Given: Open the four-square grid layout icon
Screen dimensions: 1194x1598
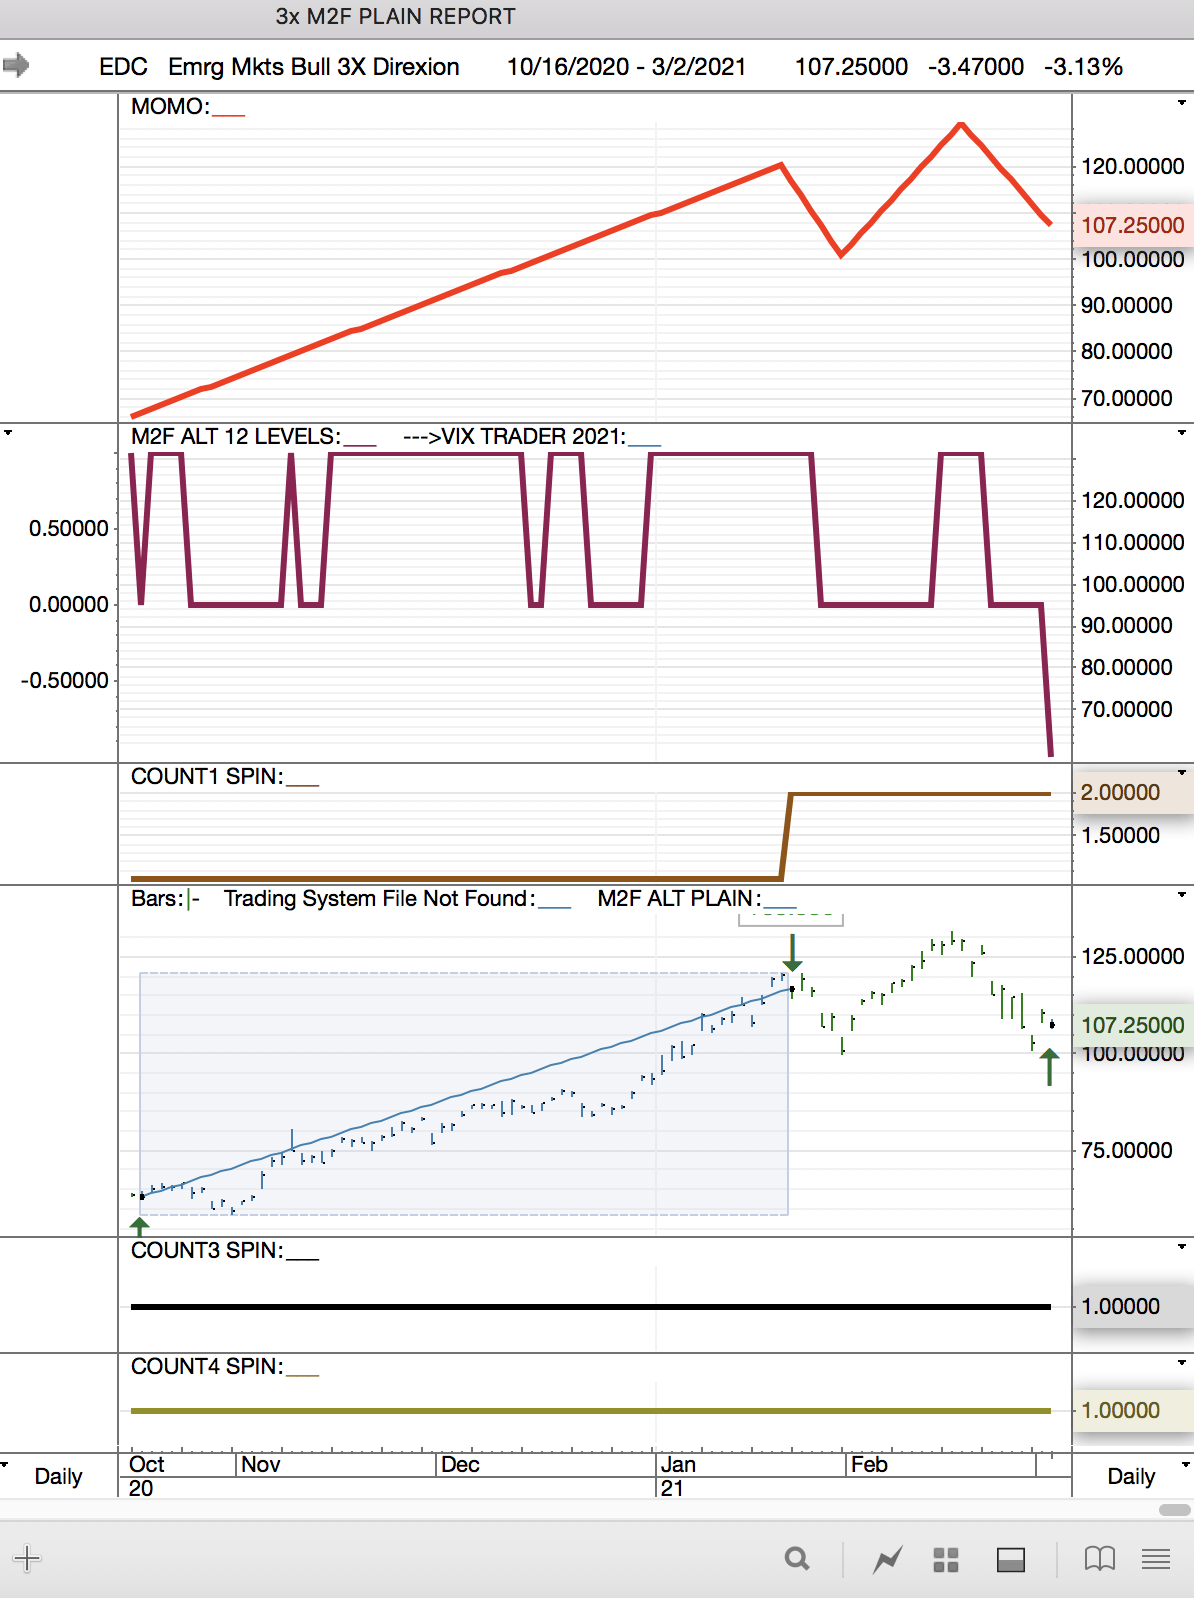Looking at the screenshot, I should tap(946, 1559).
